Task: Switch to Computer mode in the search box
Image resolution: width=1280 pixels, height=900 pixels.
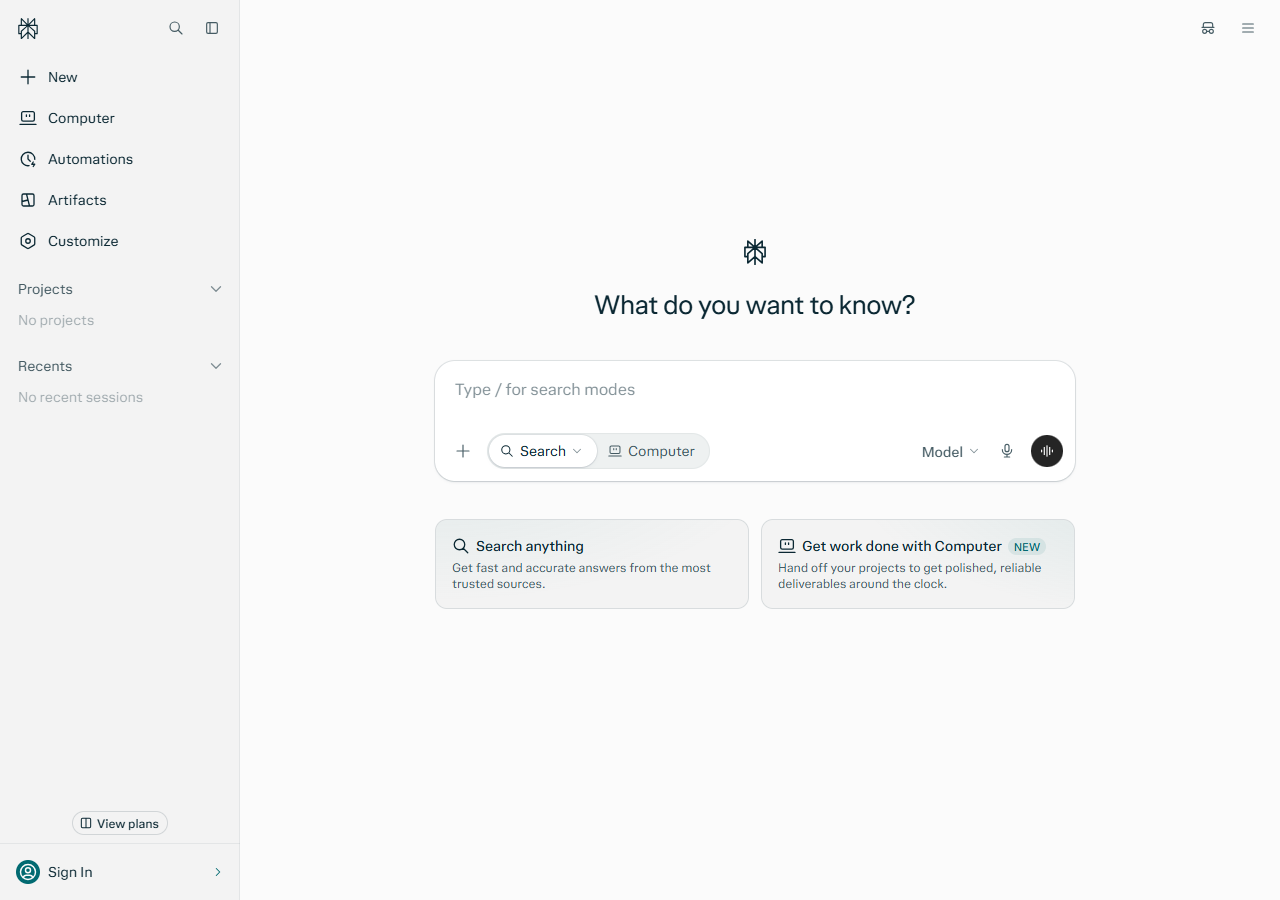Action: (652, 451)
